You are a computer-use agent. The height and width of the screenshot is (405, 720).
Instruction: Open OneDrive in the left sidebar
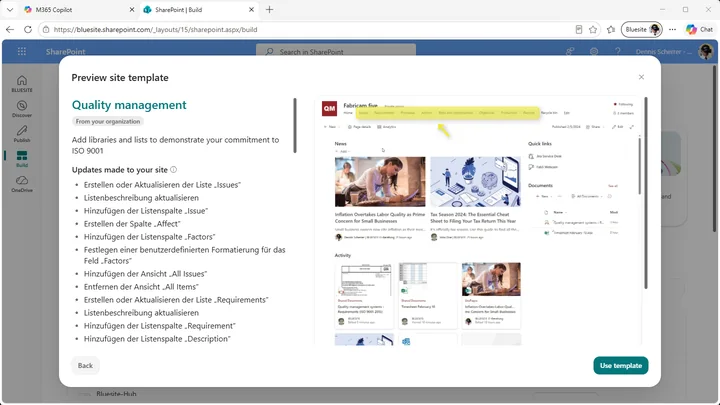pos(22,184)
